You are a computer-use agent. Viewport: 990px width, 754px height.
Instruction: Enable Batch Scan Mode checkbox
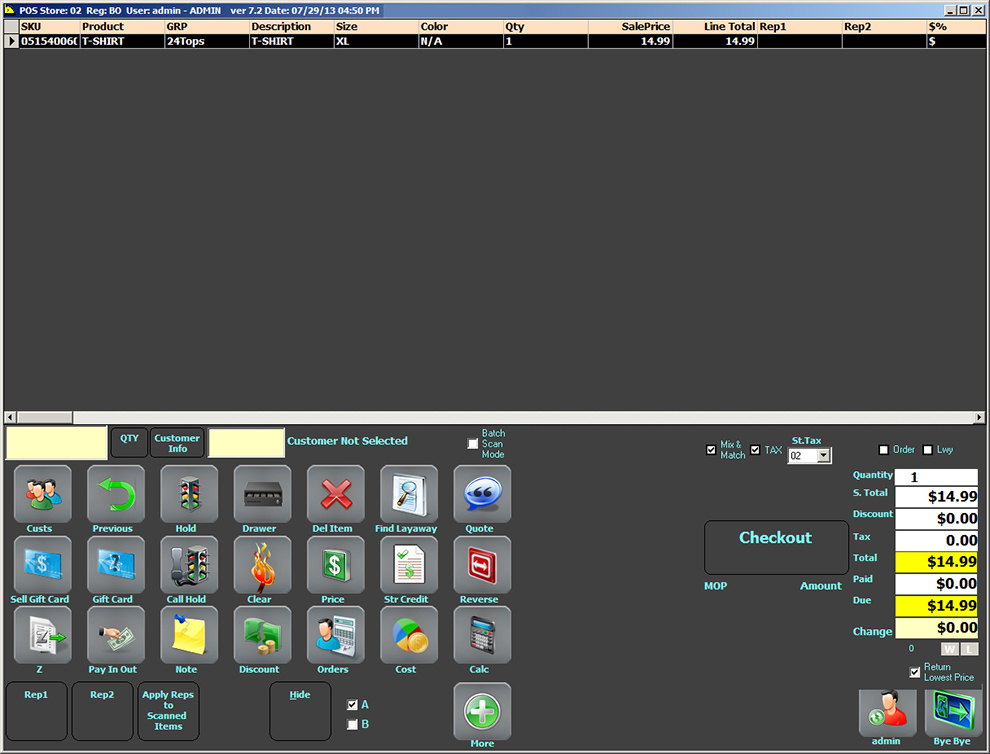(473, 444)
